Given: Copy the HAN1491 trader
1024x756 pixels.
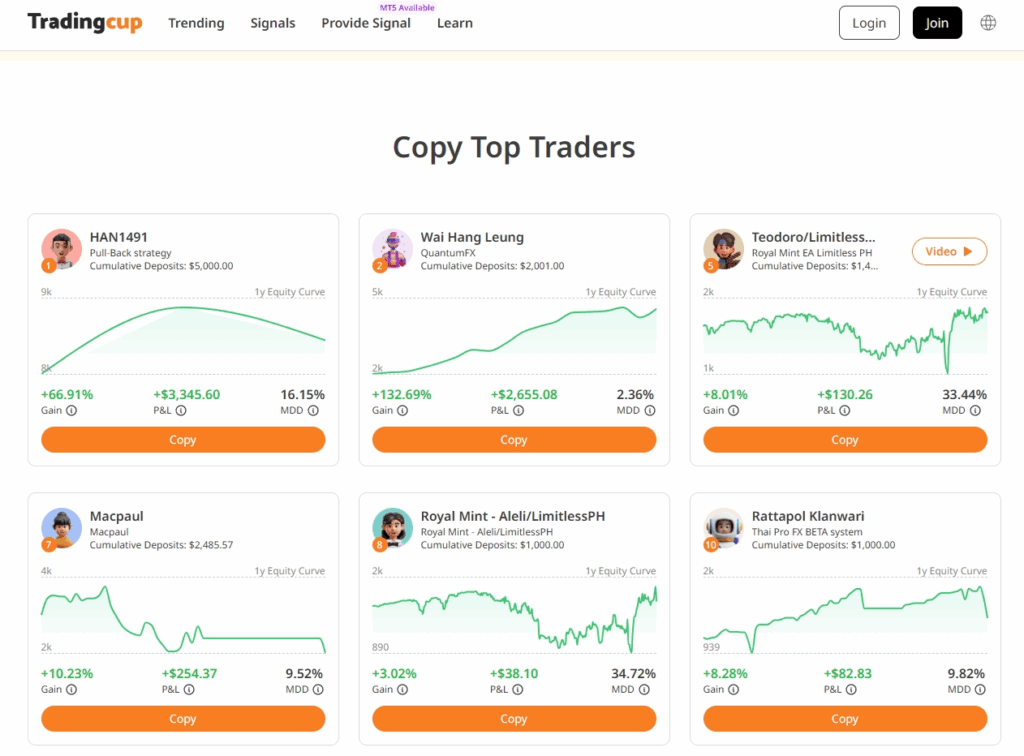Looking at the screenshot, I should coord(183,440).
